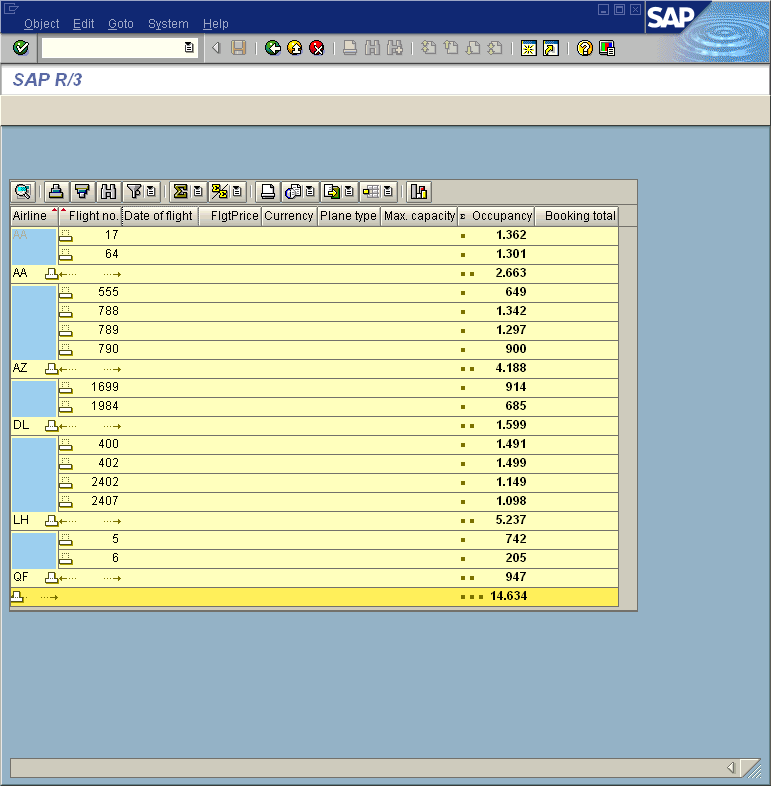Click the ALV Details magnifier icon
This screenshot has width=771, height=786.
coord(23,191)
